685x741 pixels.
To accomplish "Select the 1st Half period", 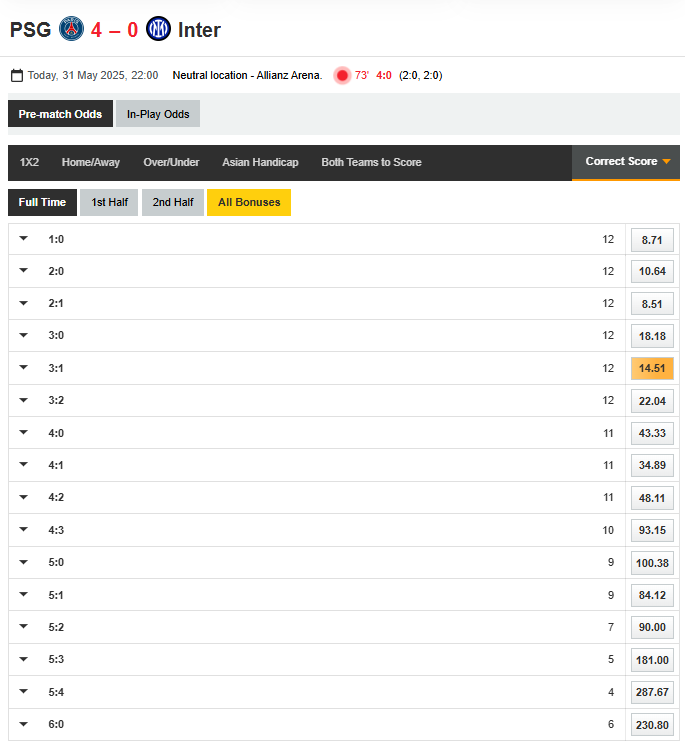I will pyautogui.click(x=109, y=202).
